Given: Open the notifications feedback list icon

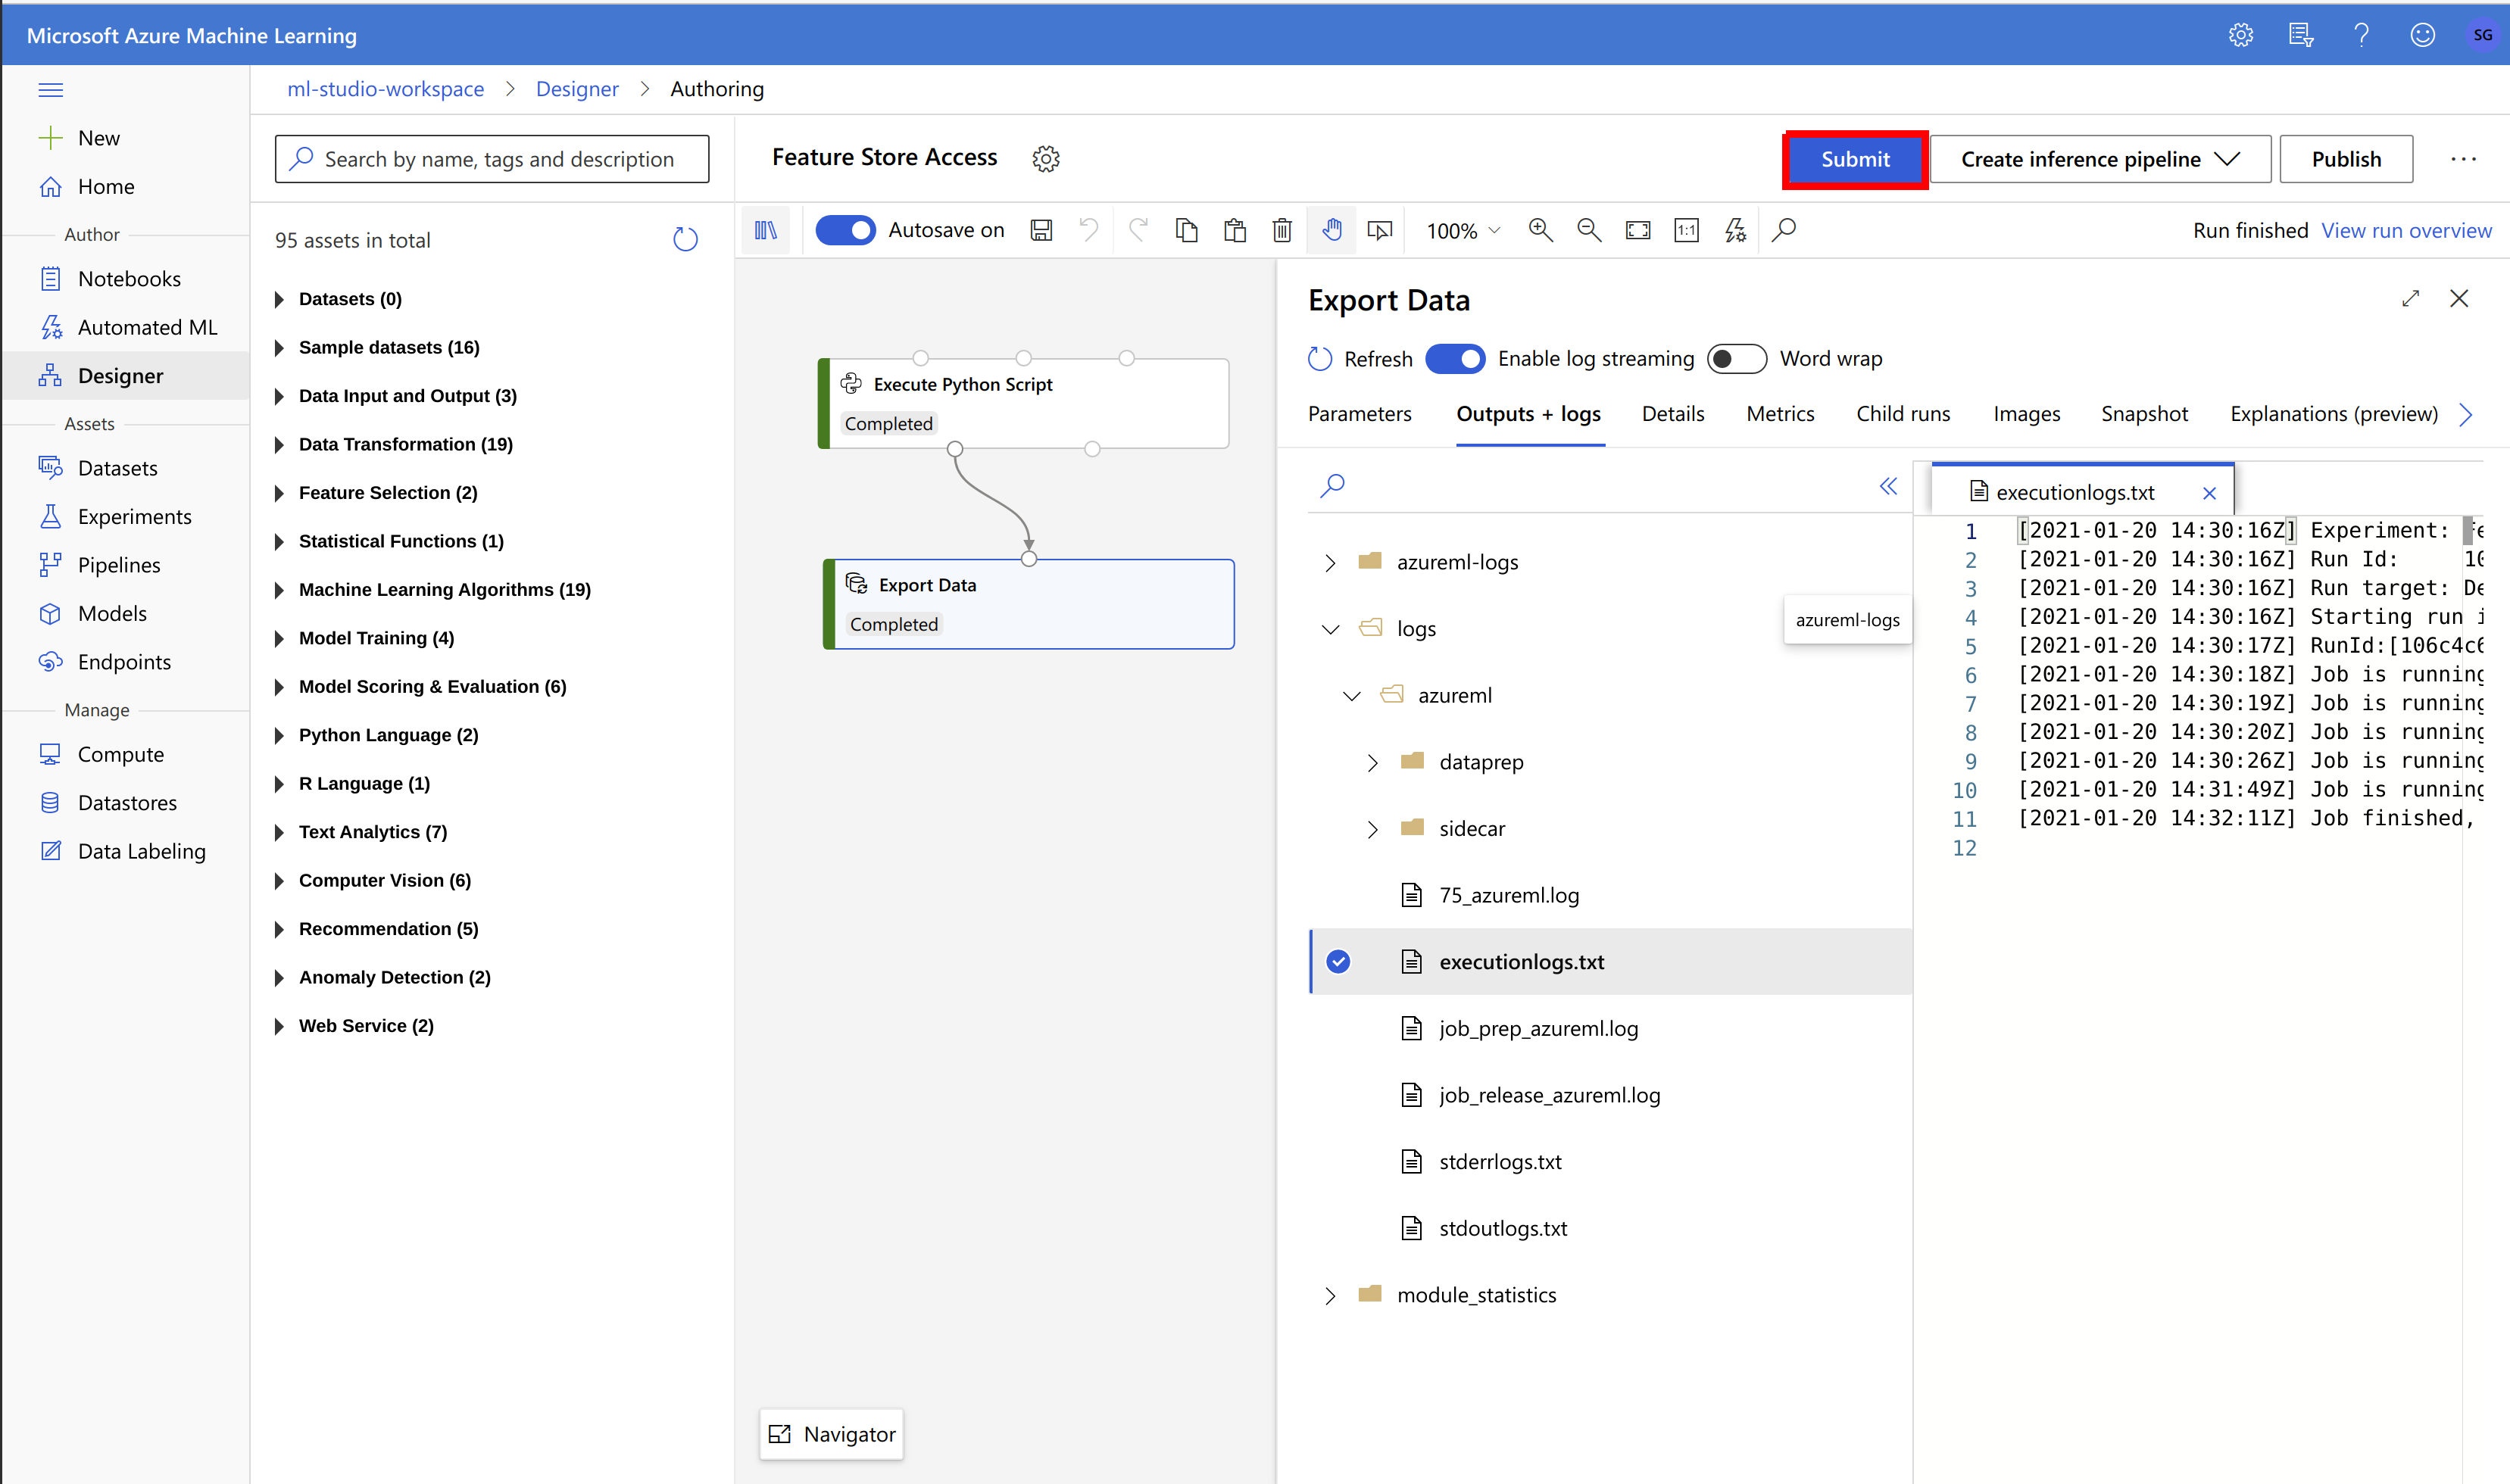Looking at the screenshot, I should coord(2301,35).
